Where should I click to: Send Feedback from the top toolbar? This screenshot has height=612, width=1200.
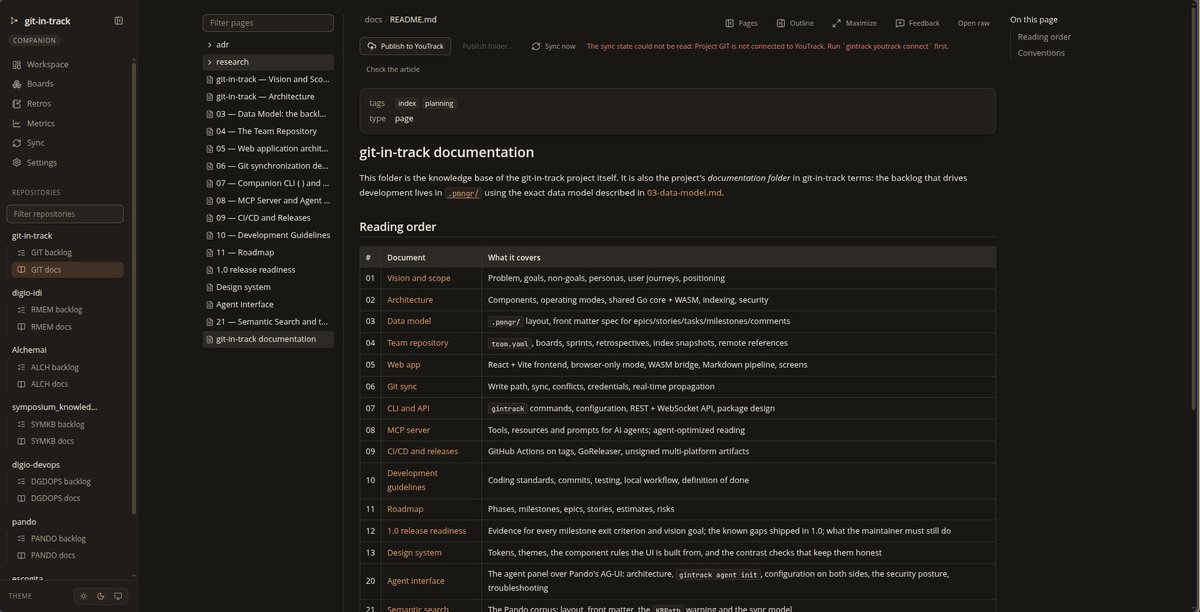point(917,22)
